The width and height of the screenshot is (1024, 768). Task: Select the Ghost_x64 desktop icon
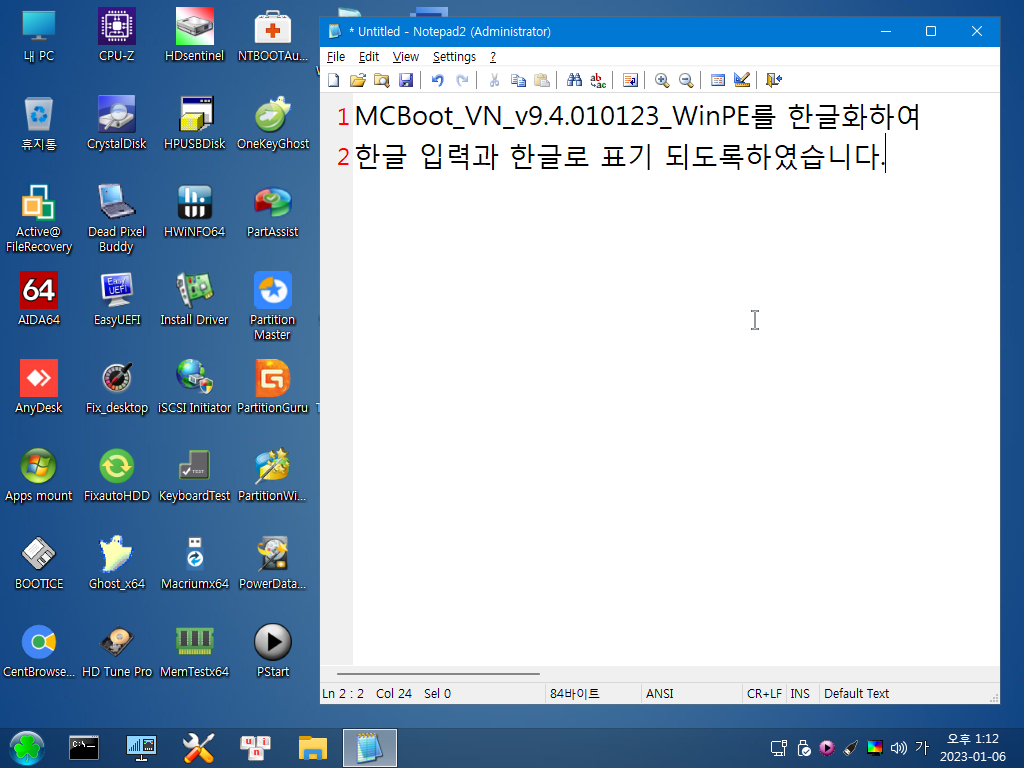(x=117, y=563)
